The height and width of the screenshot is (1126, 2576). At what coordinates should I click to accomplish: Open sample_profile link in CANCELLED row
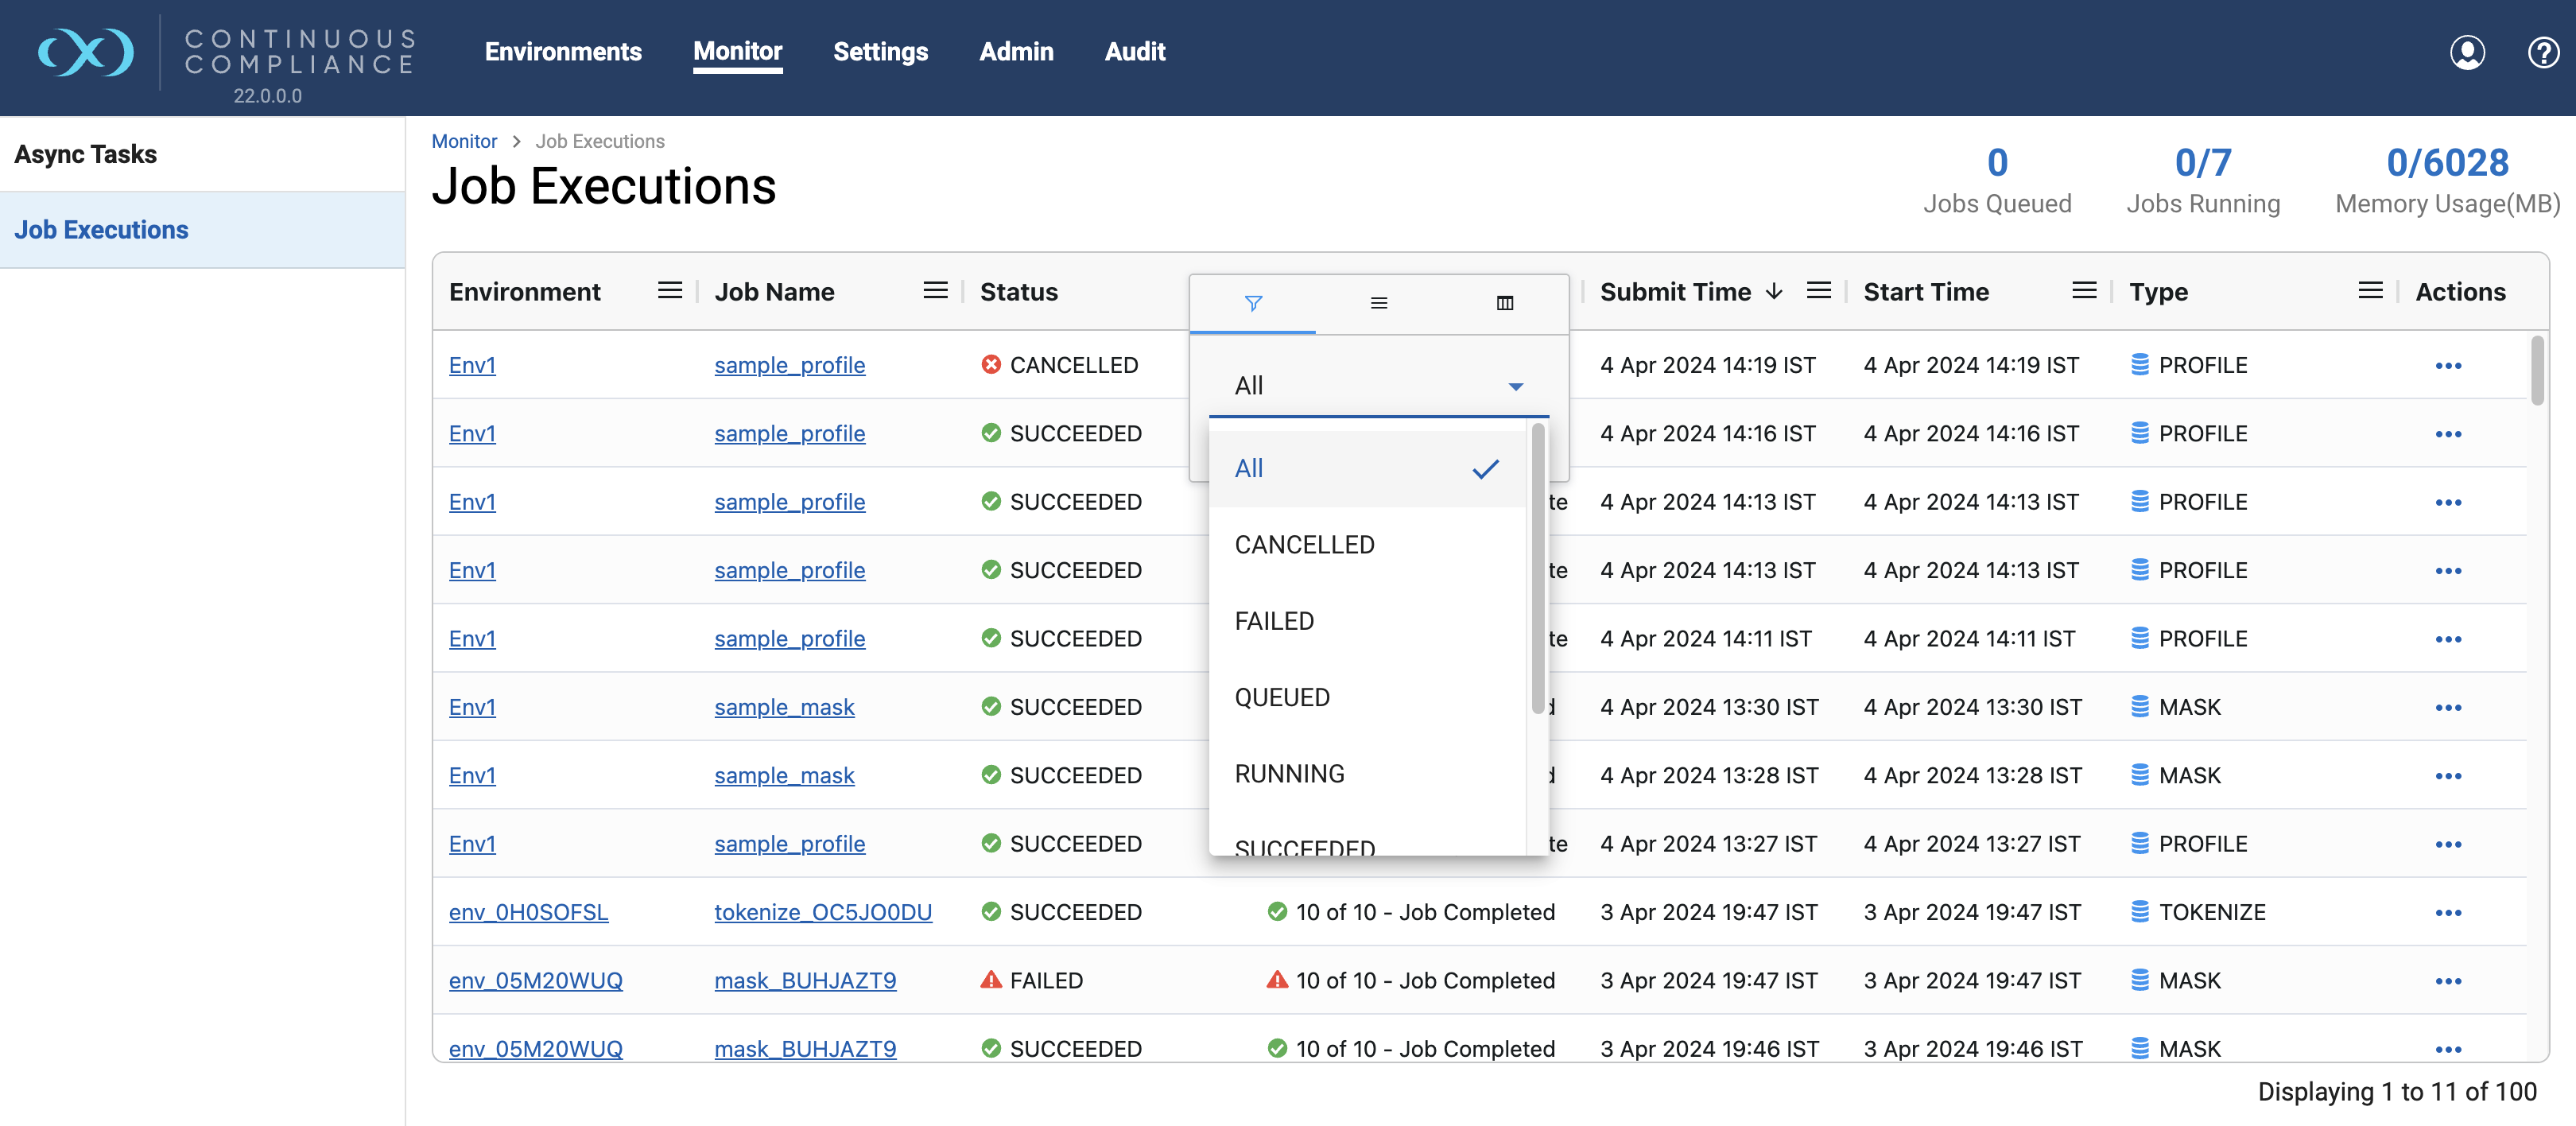pos(789,365)
